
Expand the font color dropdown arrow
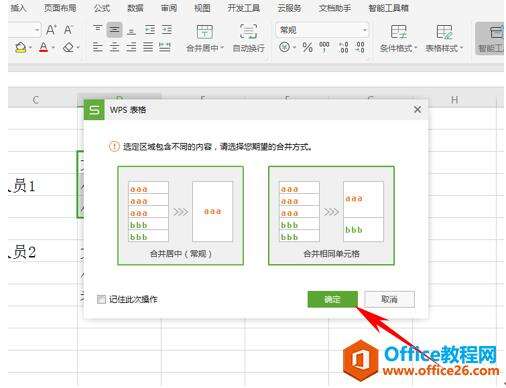[x=53, y=48]
